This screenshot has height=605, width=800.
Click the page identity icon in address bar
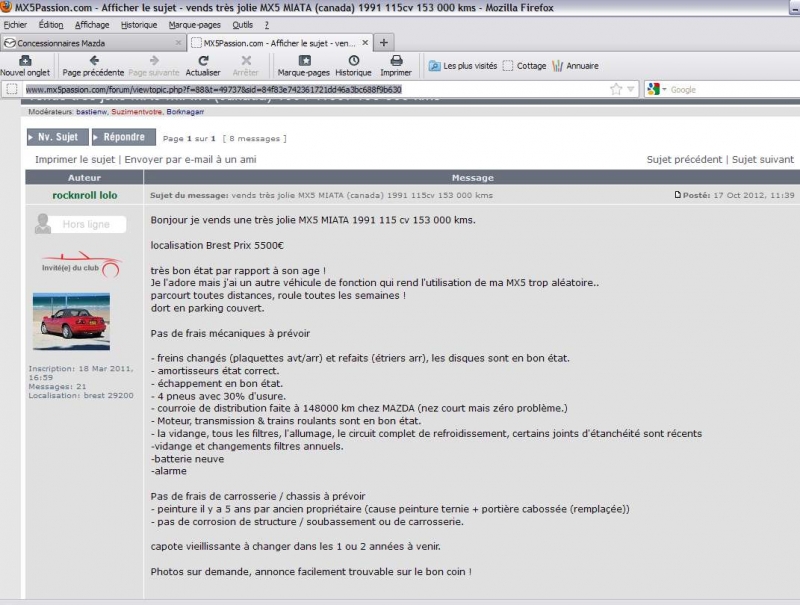pyautogui.click(x=11, y=89)
